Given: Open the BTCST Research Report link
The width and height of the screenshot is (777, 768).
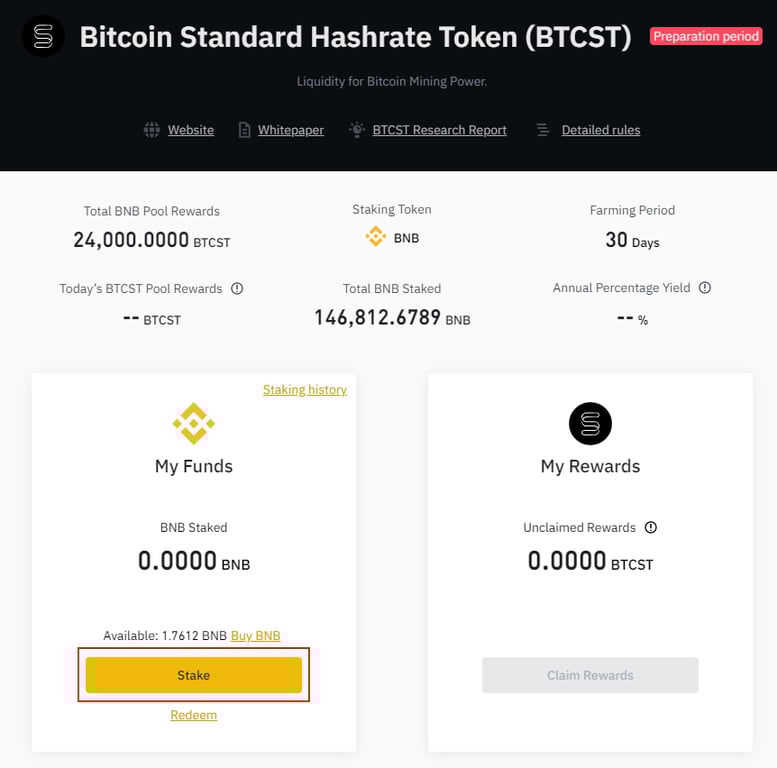Looking at the screenshot, I should click(x=439, y=130).
